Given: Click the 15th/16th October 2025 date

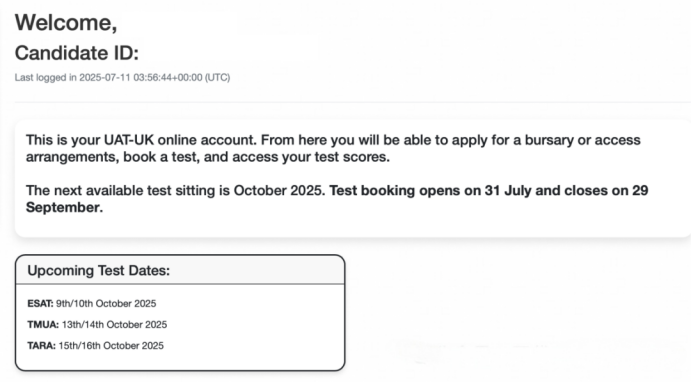Looking at the screenshot, I should 111,345.
